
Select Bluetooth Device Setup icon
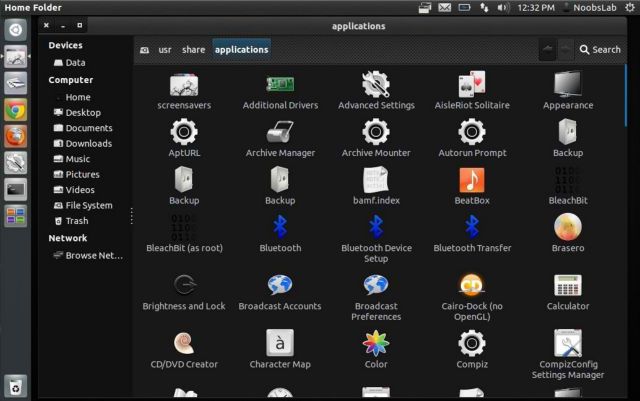pyautogui.click(x=376, y=227)
